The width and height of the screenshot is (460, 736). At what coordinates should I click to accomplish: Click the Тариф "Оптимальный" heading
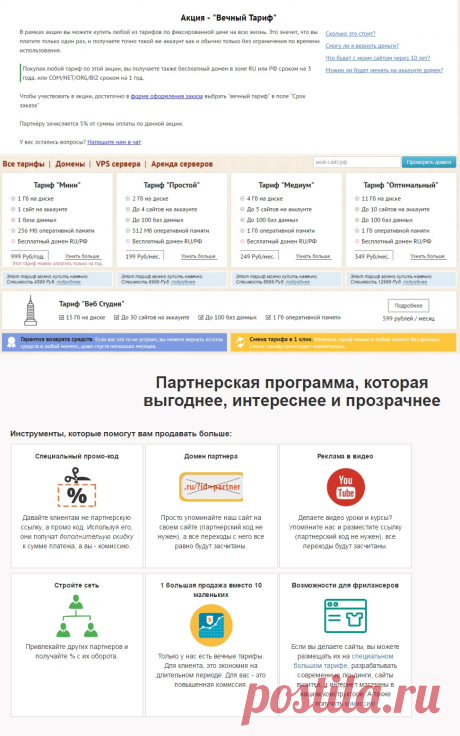point(401,185)
